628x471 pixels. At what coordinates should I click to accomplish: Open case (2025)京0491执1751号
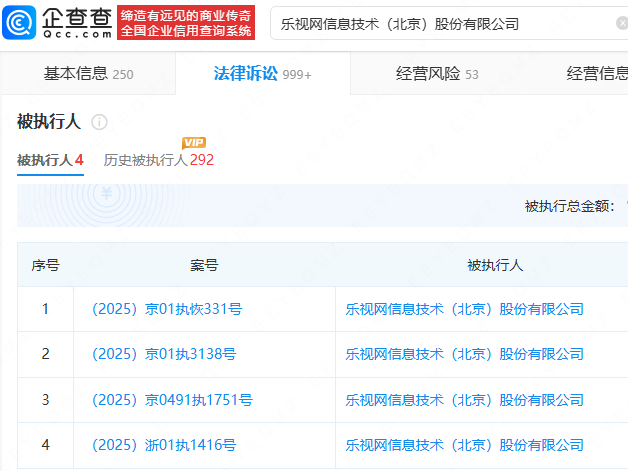[171, 400]
